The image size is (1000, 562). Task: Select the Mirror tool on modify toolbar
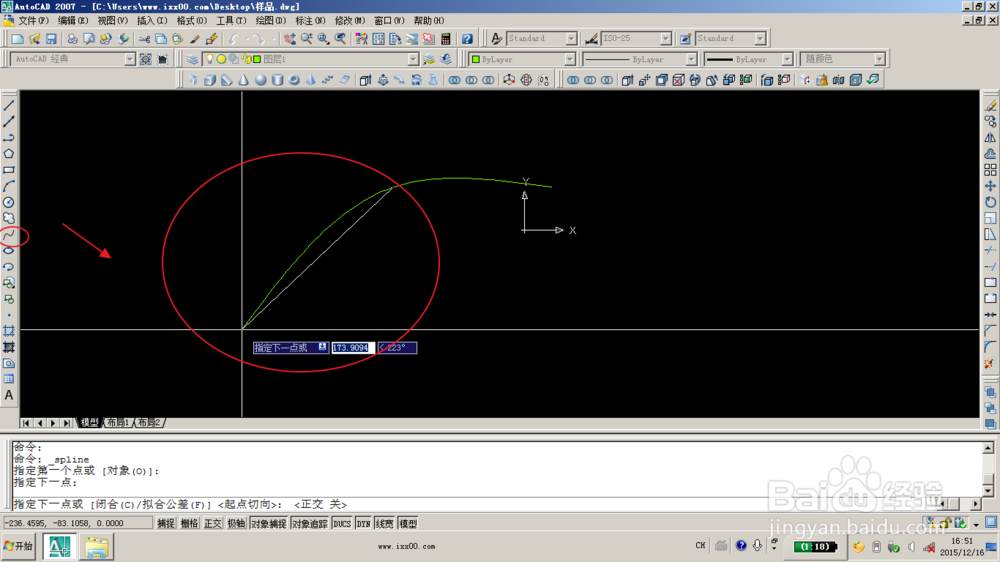[990, 138]
